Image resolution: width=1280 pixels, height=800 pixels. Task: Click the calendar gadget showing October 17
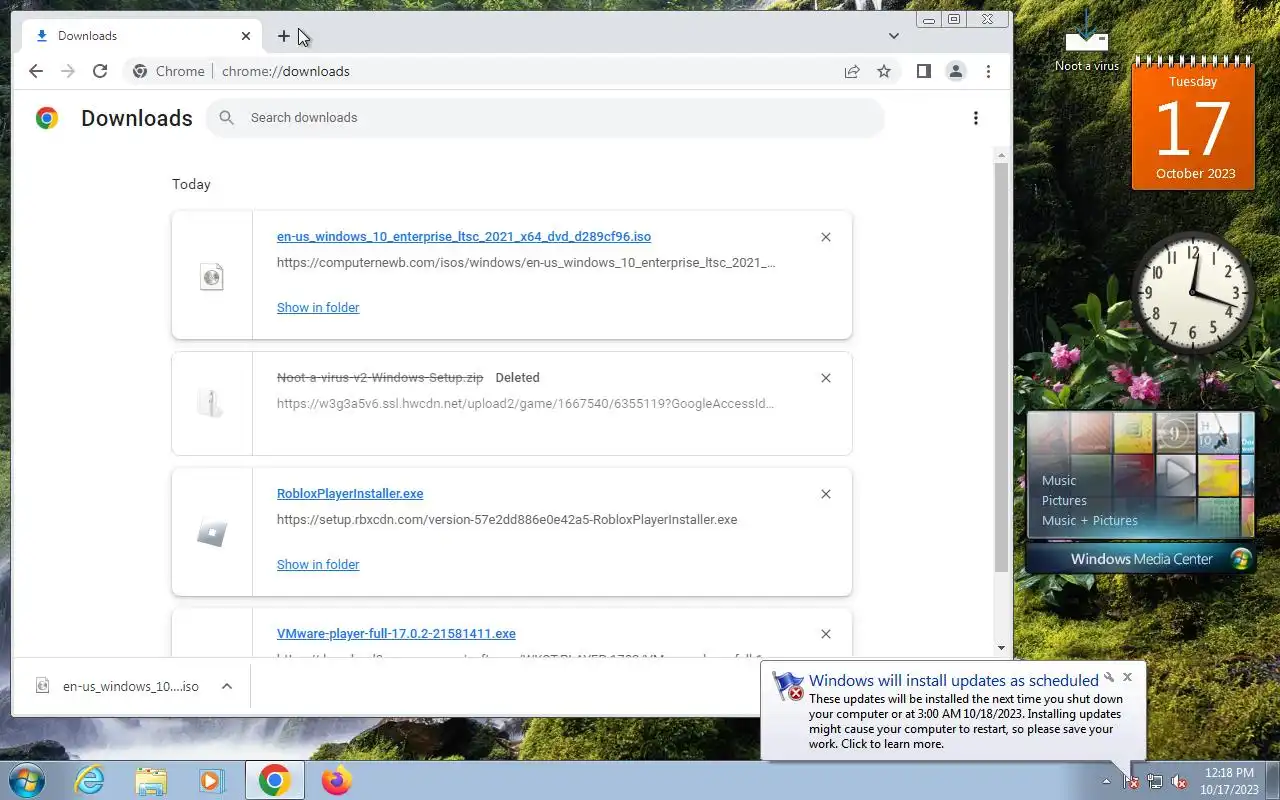1193,125
